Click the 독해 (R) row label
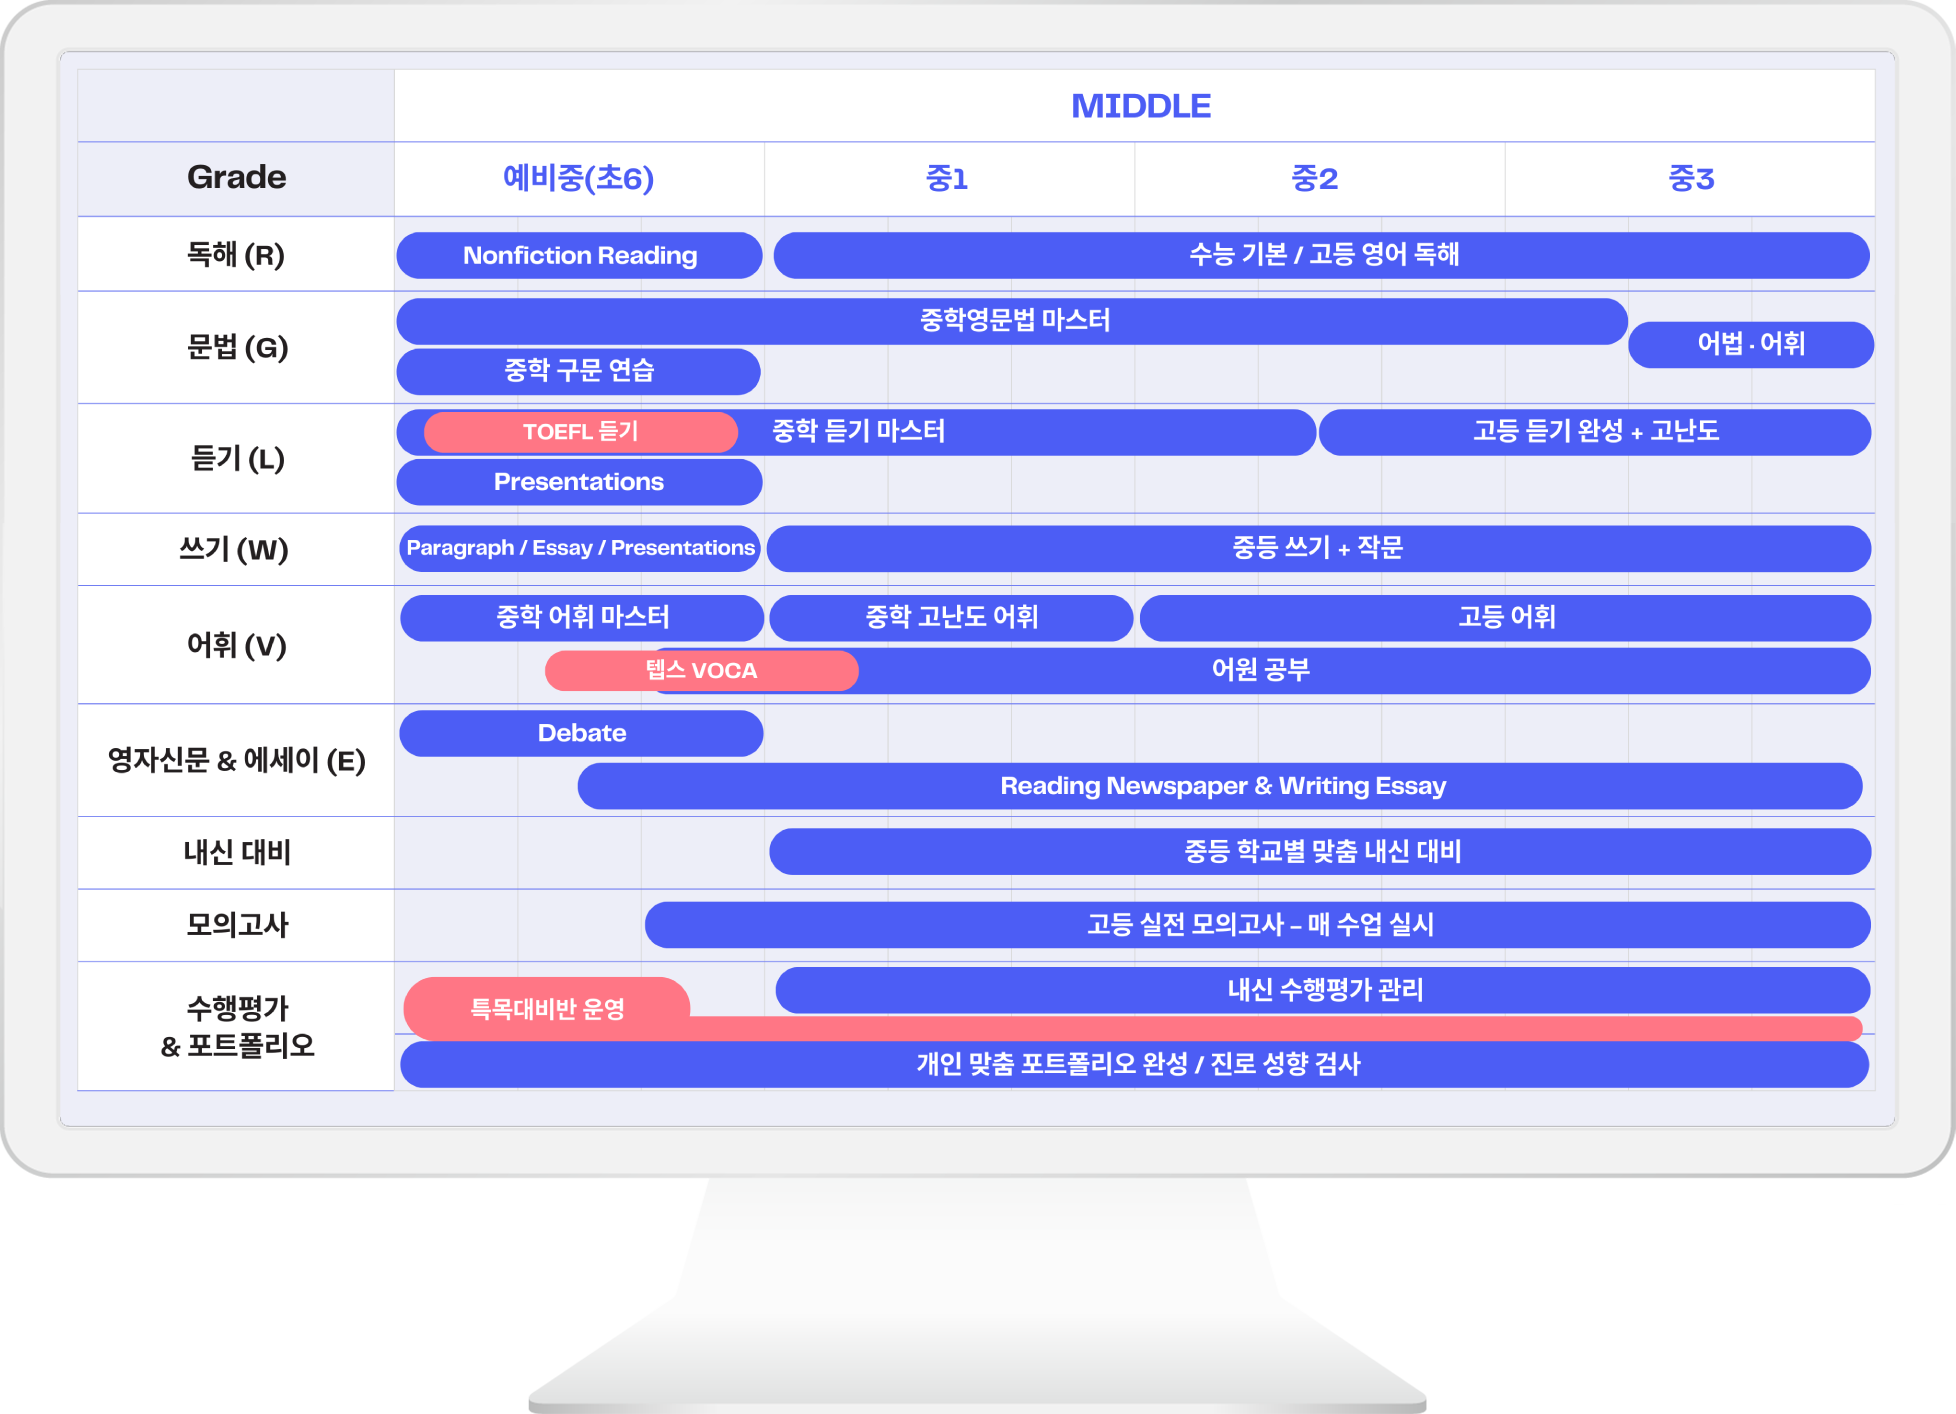 tap(236, 255)
